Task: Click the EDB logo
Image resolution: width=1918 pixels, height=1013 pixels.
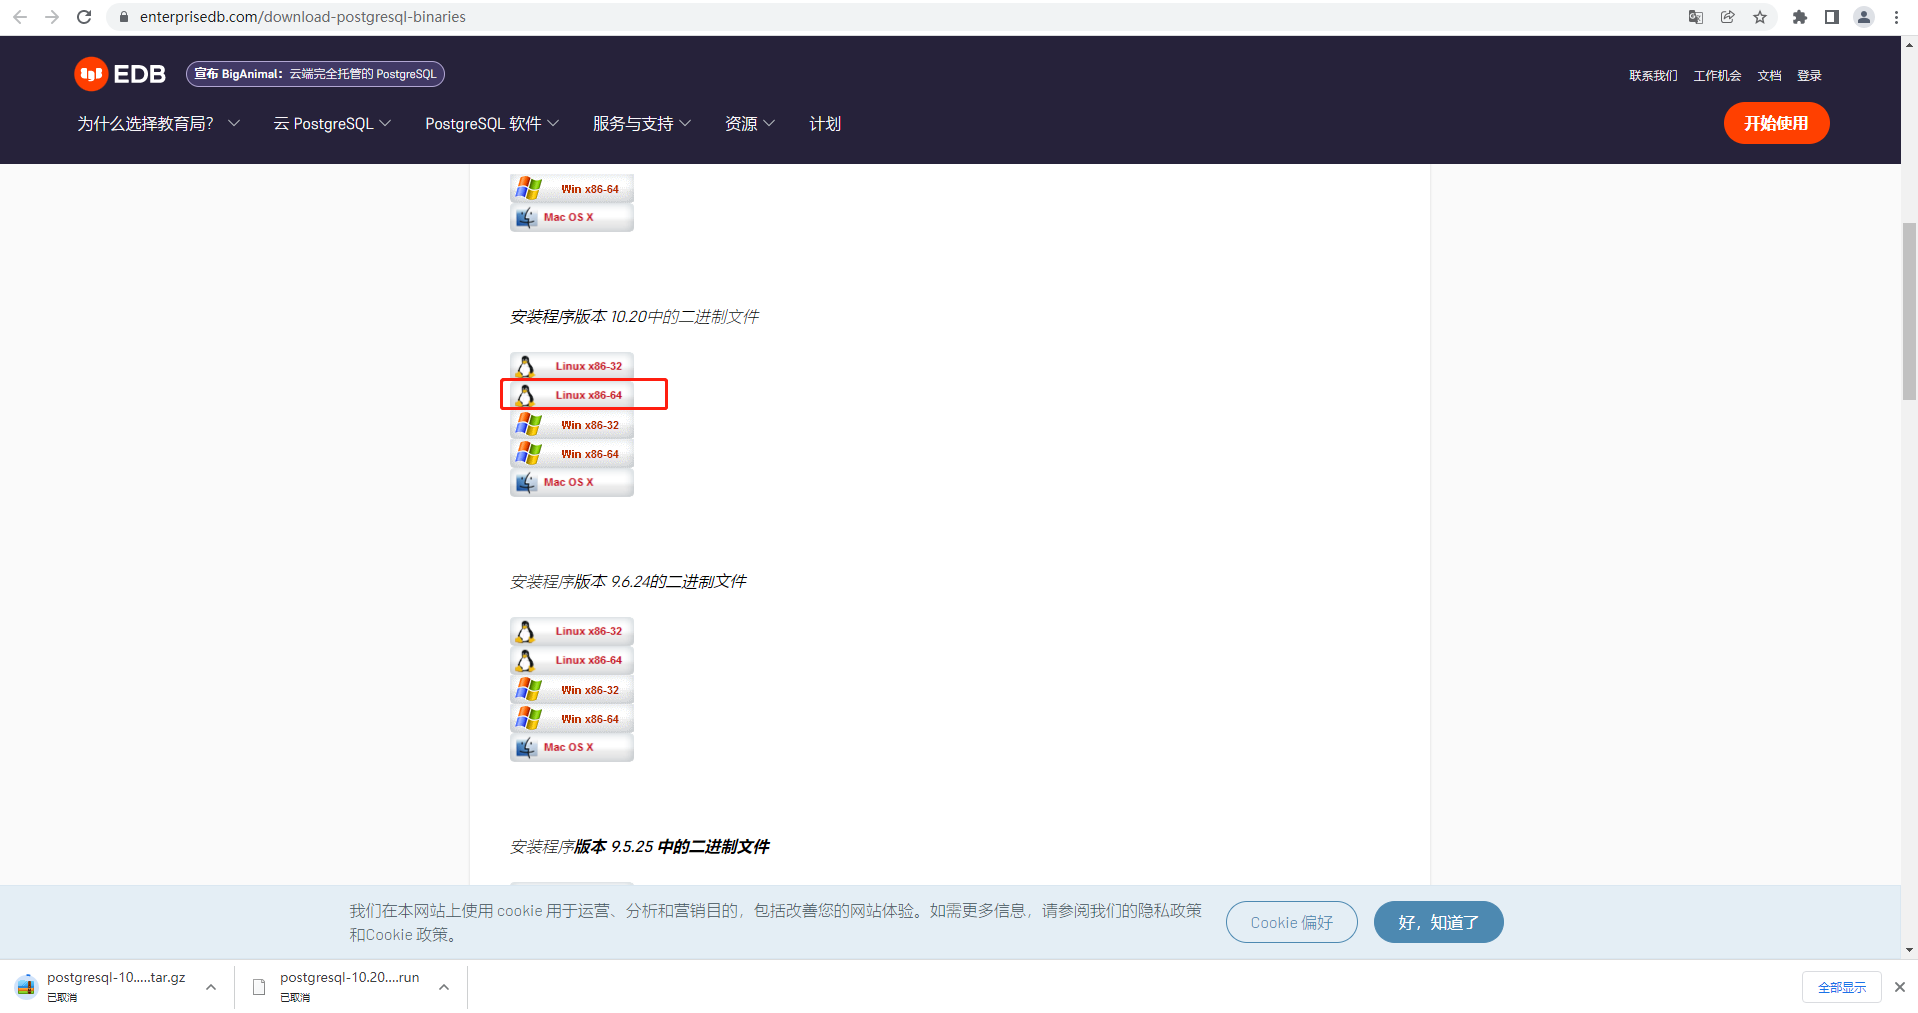Action: pyautogui.click(x=118, y=74)
